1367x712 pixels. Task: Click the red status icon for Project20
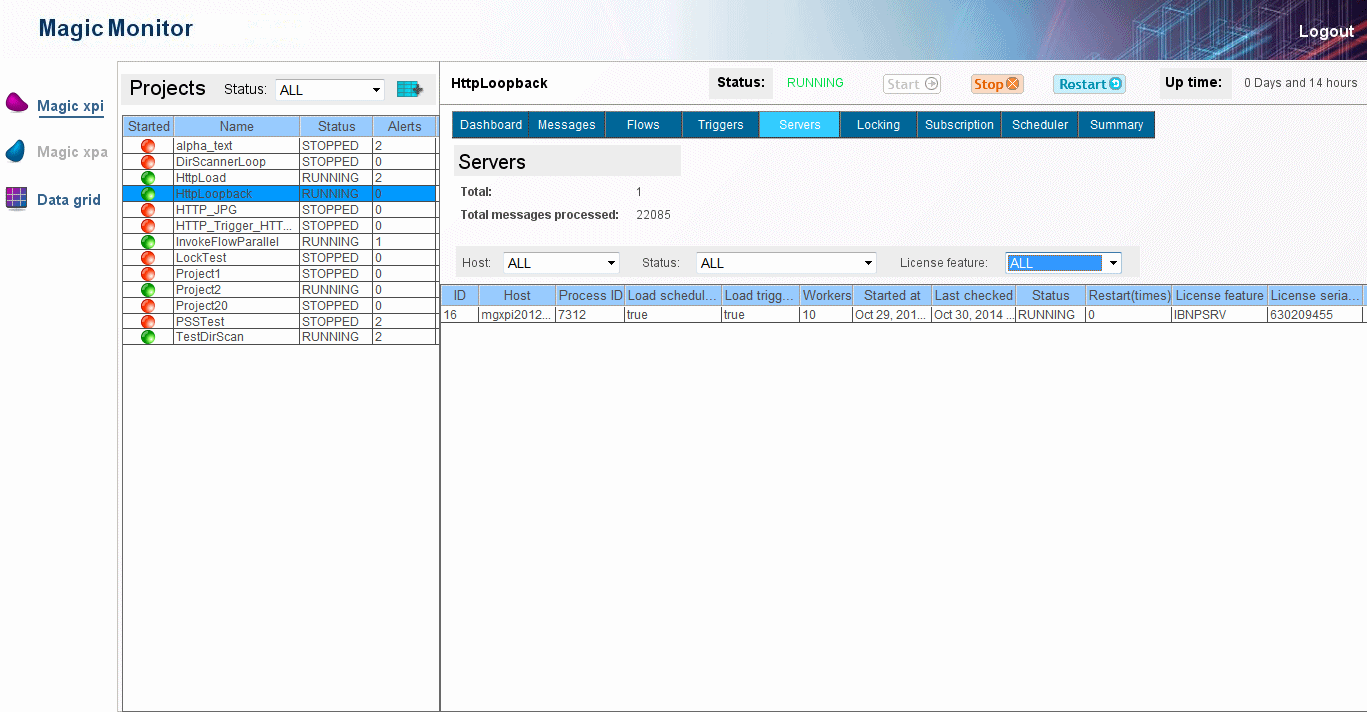coord(148,306)
